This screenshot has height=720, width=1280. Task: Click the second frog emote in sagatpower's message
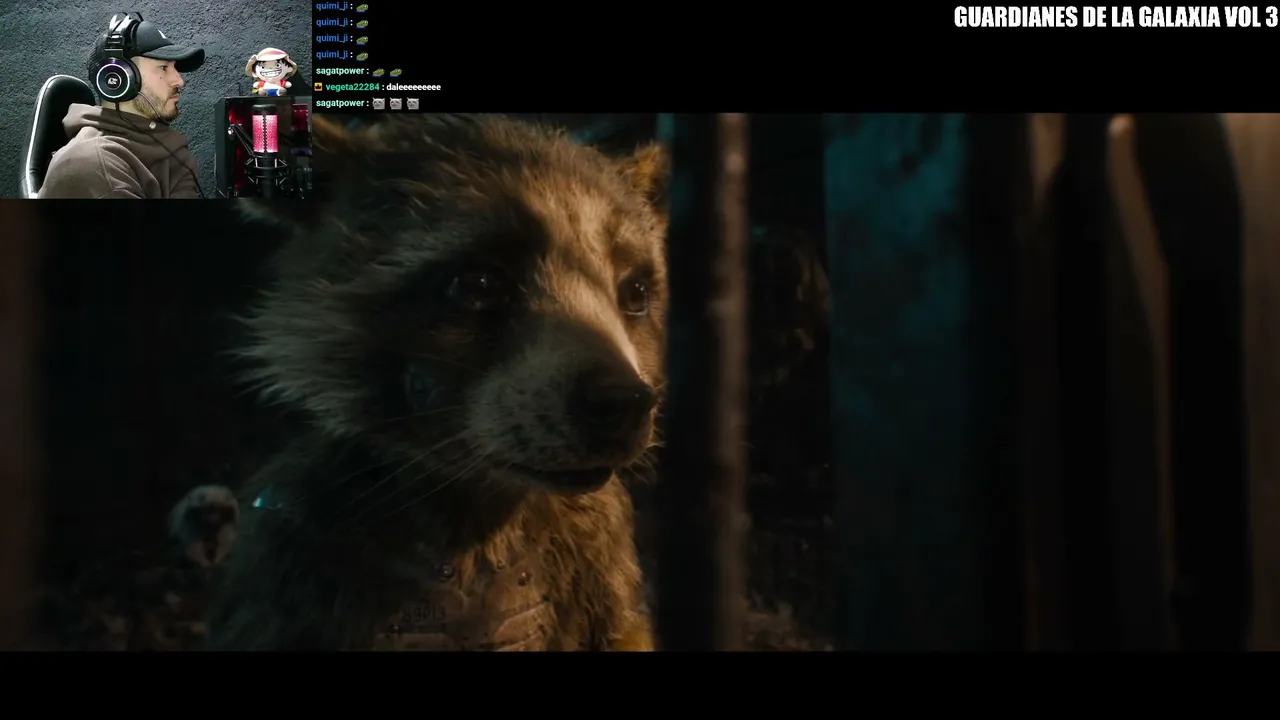396,72
